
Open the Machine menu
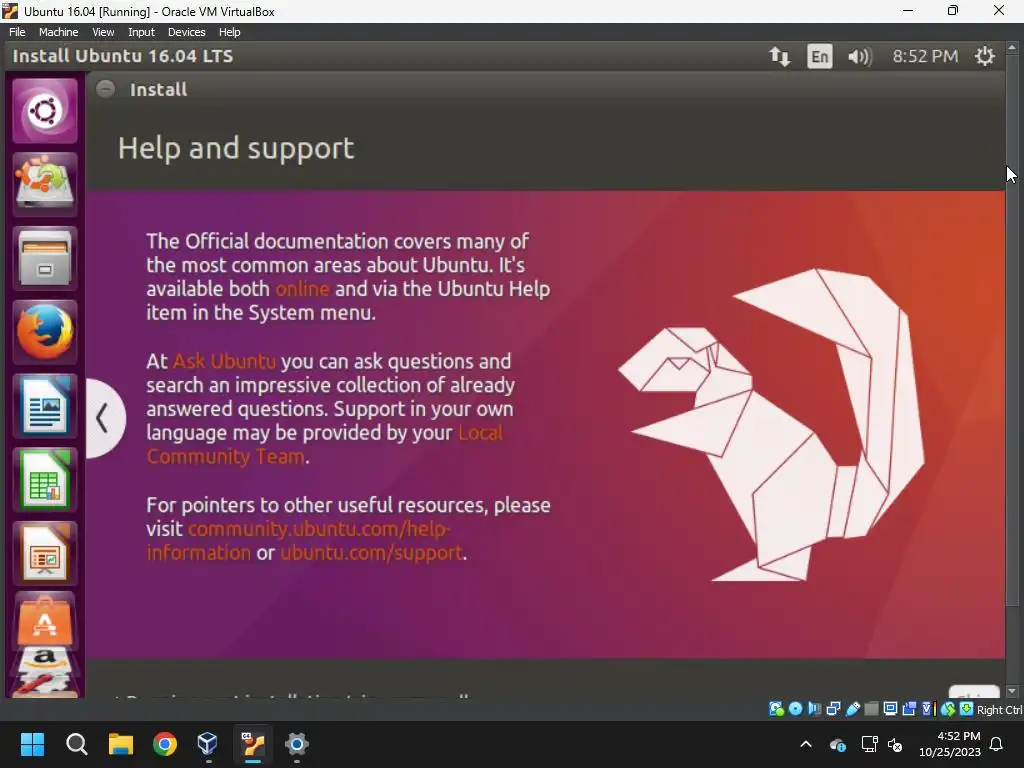pyautogui.click(x=58, y=32)
